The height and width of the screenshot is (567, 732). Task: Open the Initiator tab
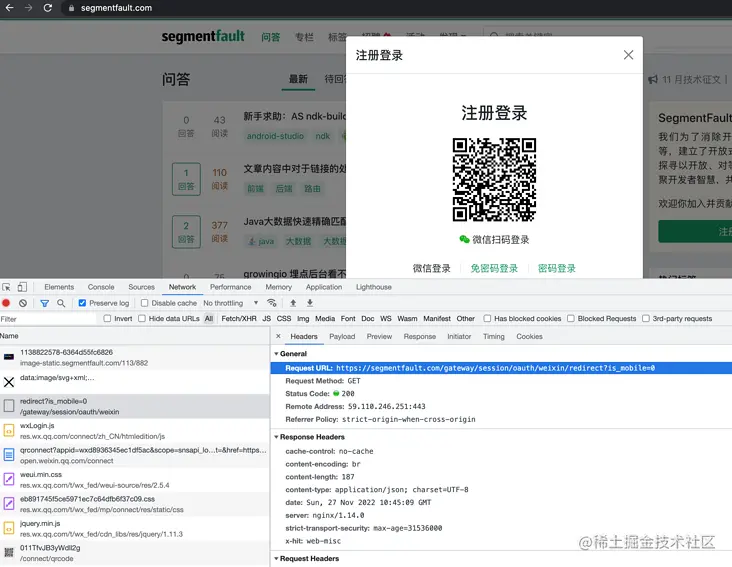pyautogui.click(x=459, y=336)
